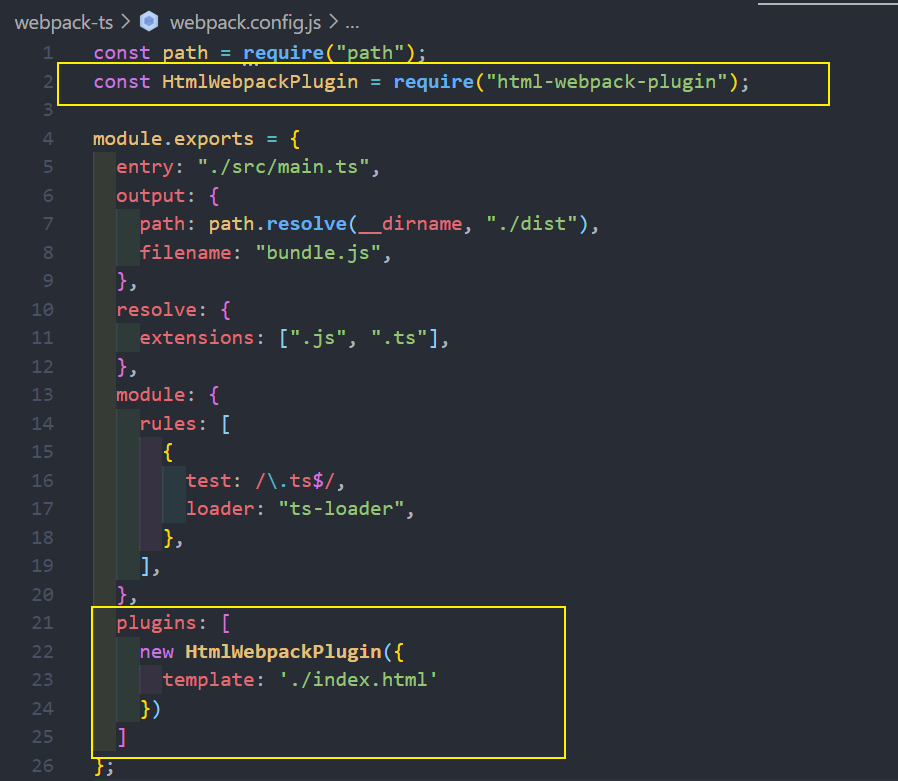Click the __dirname argument
Image resolution: width=898 pixels, height=781 pixels.
click(x=410, y=224)
